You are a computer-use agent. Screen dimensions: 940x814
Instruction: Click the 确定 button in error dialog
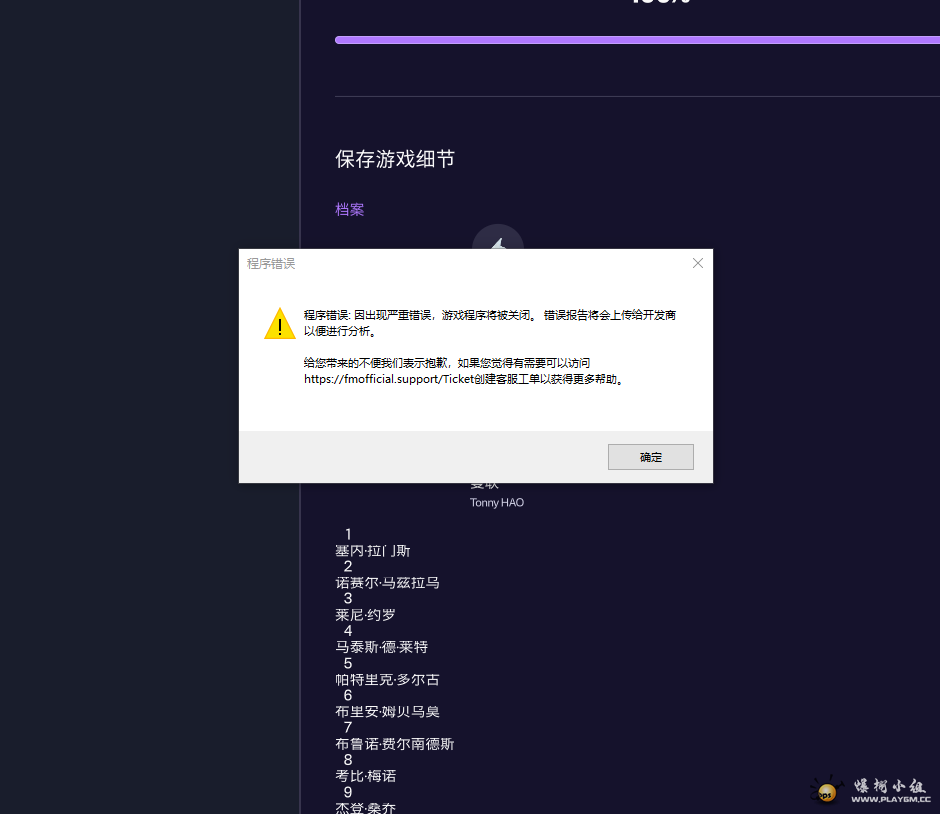coord(650,457)
